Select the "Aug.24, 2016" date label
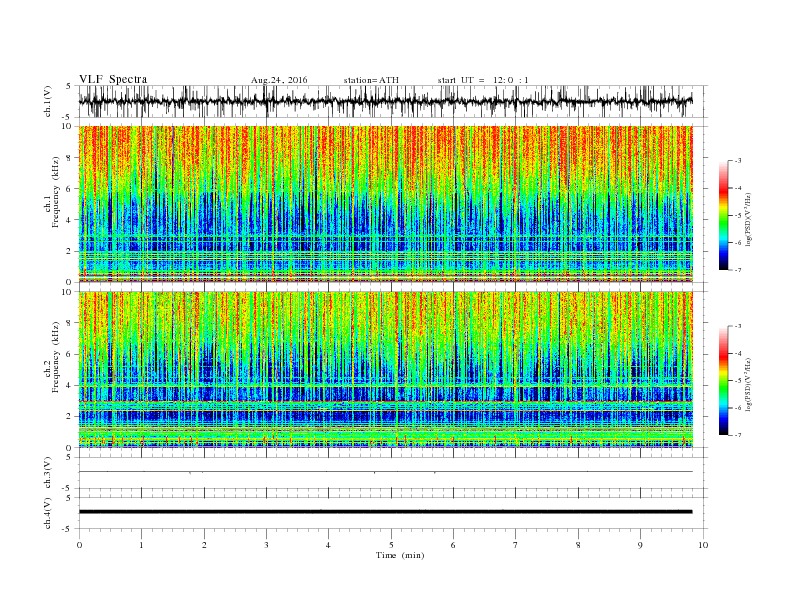 click(x=279, y=80)
